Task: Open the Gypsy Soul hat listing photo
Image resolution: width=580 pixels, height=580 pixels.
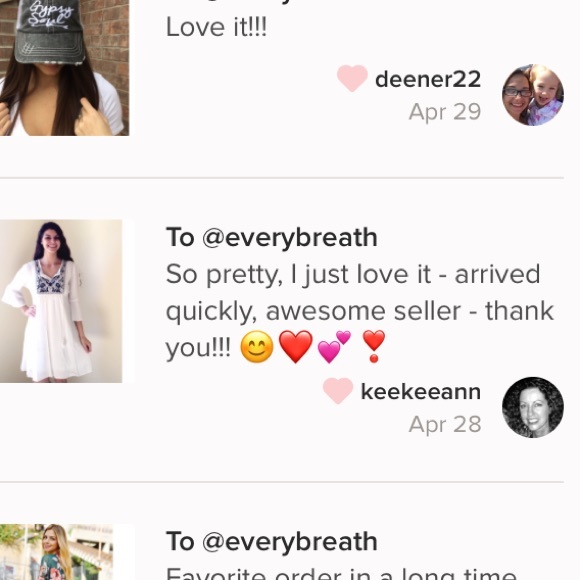Action: 64,68
